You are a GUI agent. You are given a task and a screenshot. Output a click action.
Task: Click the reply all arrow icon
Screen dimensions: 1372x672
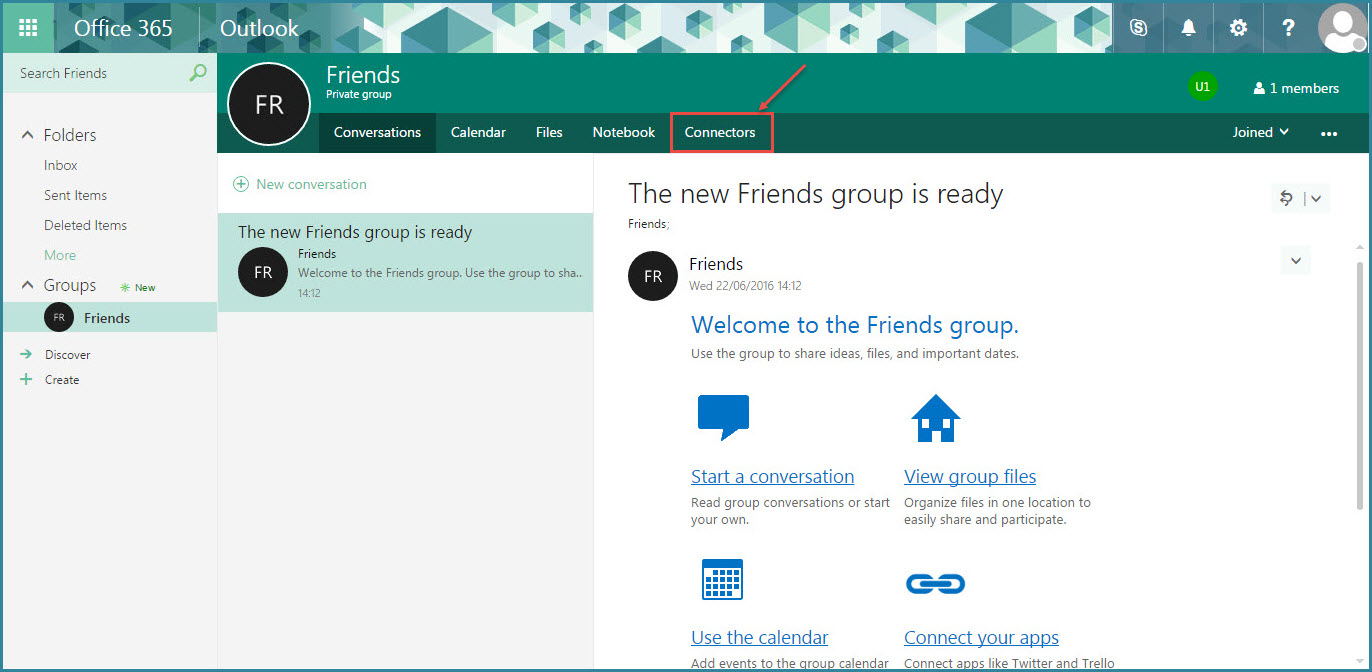[1286, 198]
